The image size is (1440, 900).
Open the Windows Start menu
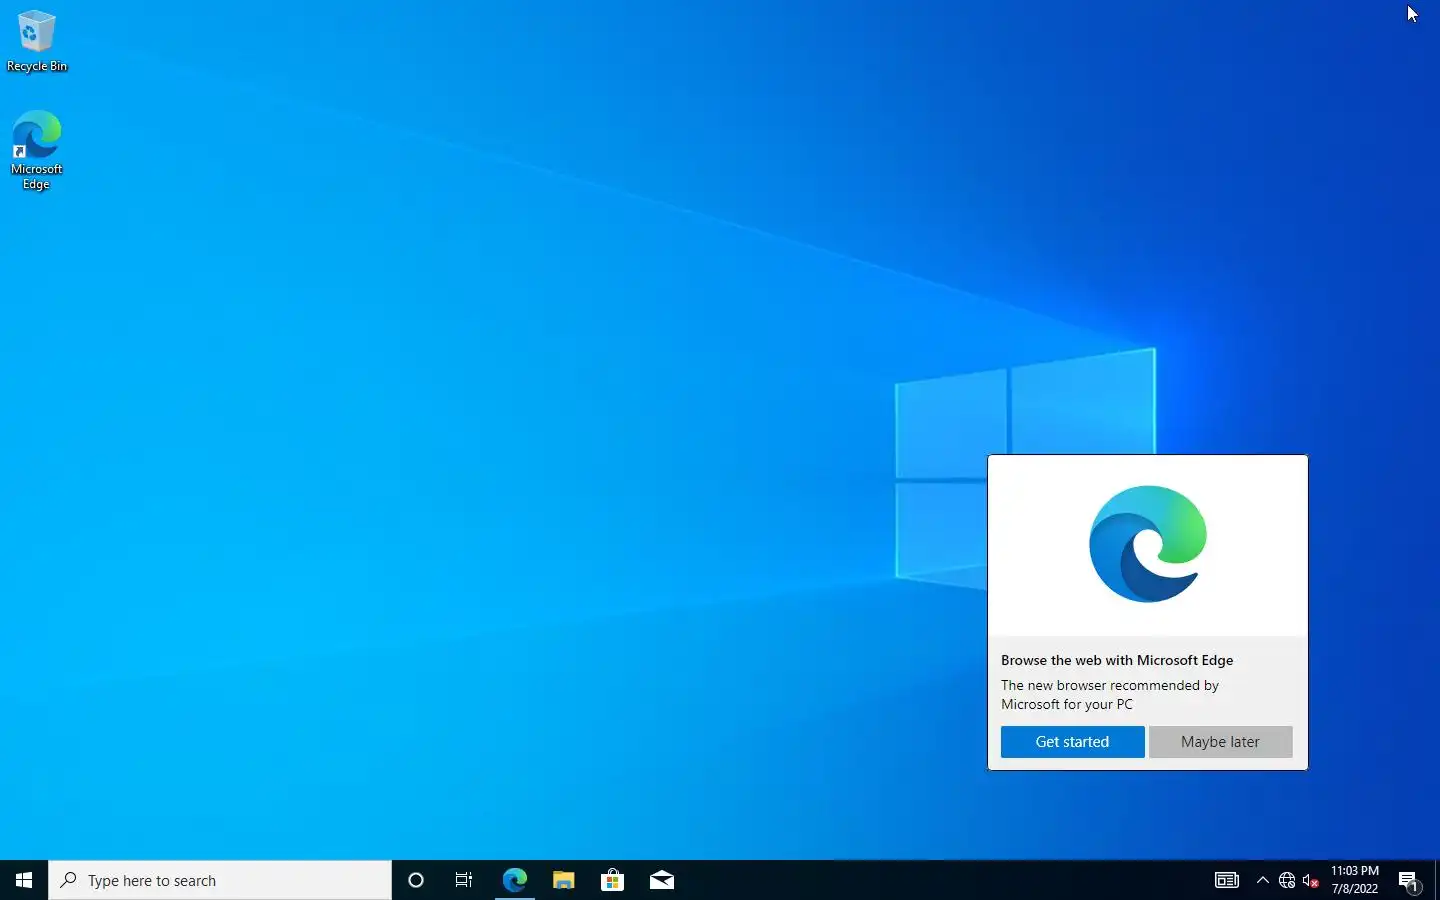24,880
